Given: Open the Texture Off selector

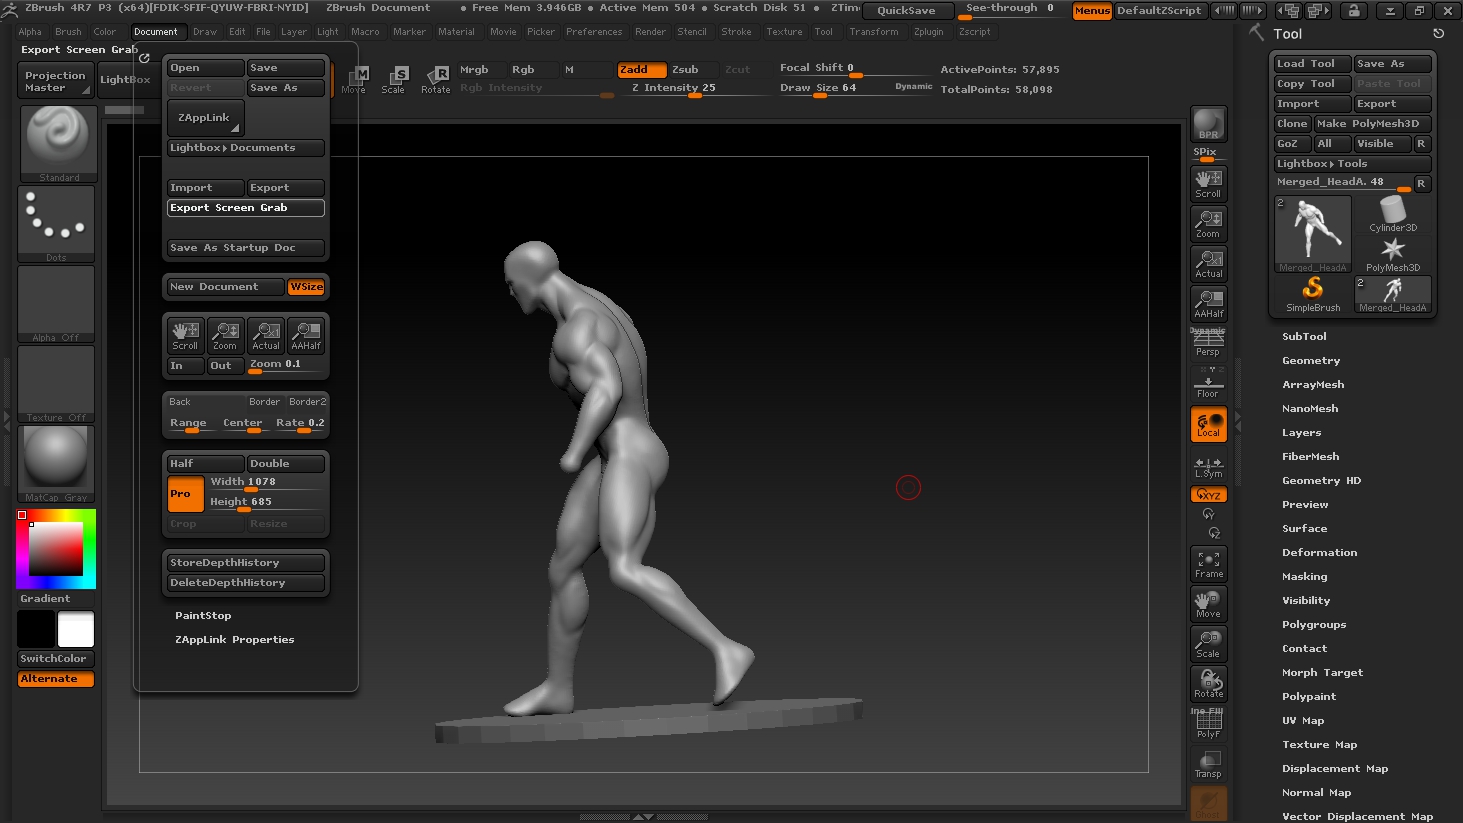Looking at the screenshot, I should (x=56, y=384).
